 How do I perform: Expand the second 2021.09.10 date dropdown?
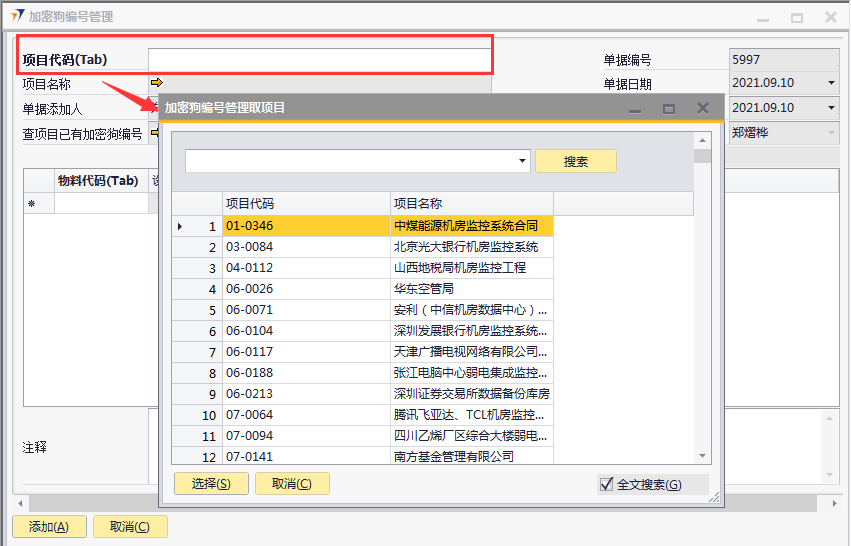tap(830, 107)
